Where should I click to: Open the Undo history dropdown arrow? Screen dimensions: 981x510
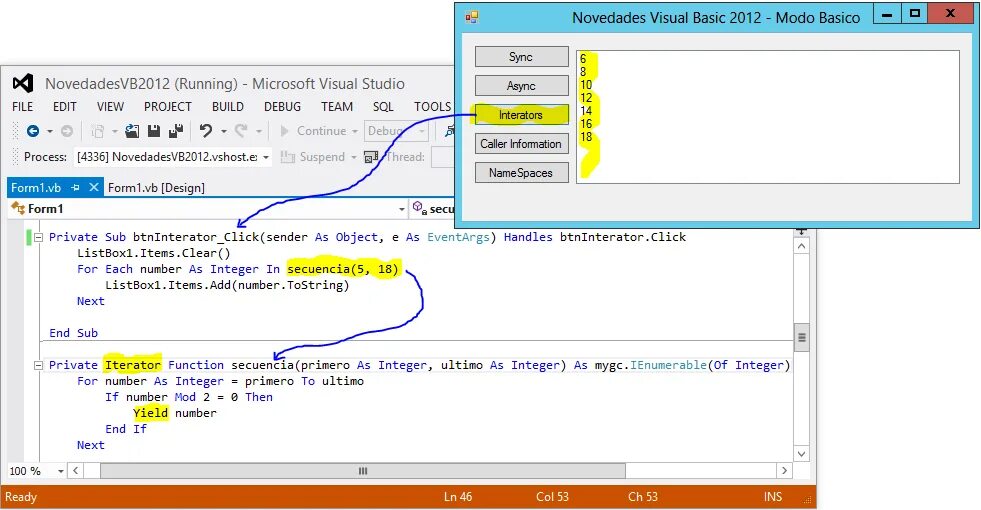[223, 131]
